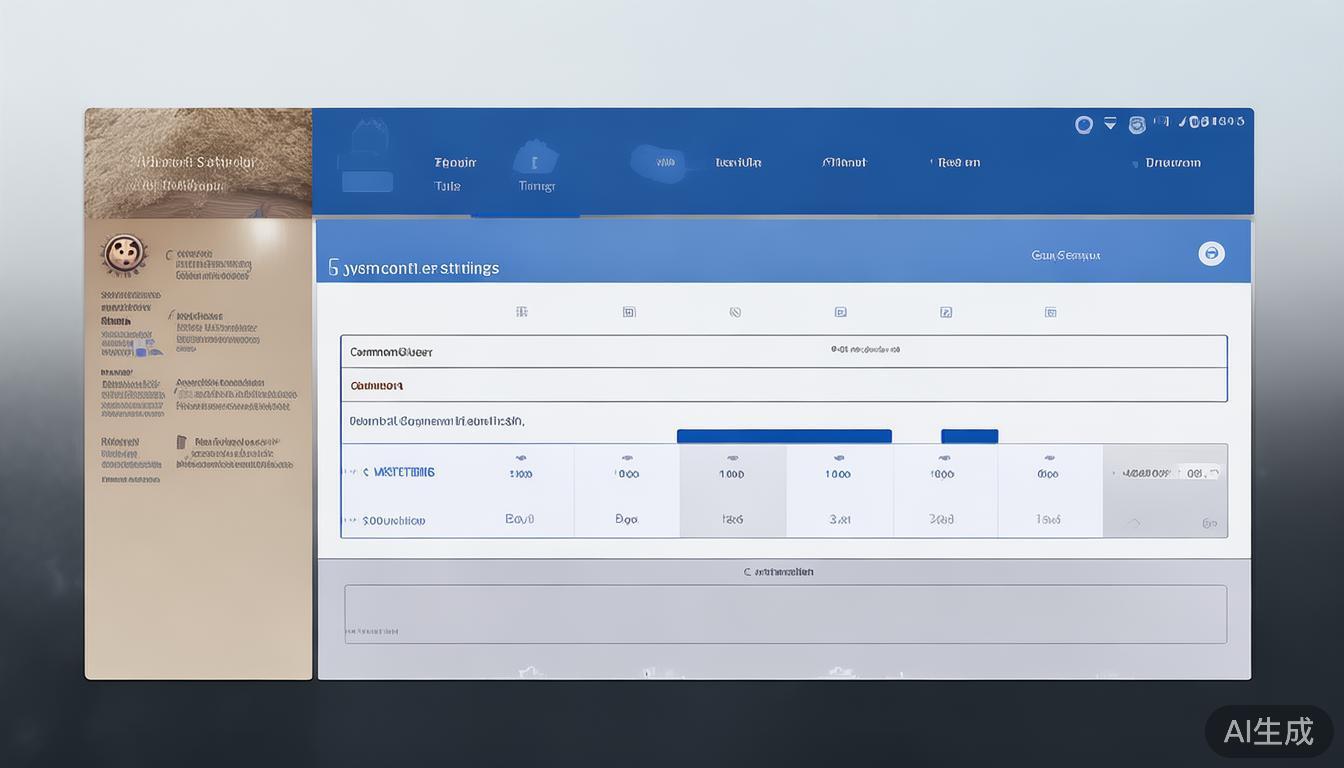This screenshot has width=1344, height=768.
Task: Click the last square icon in the icon row
Action: (x=1051, y=312)
